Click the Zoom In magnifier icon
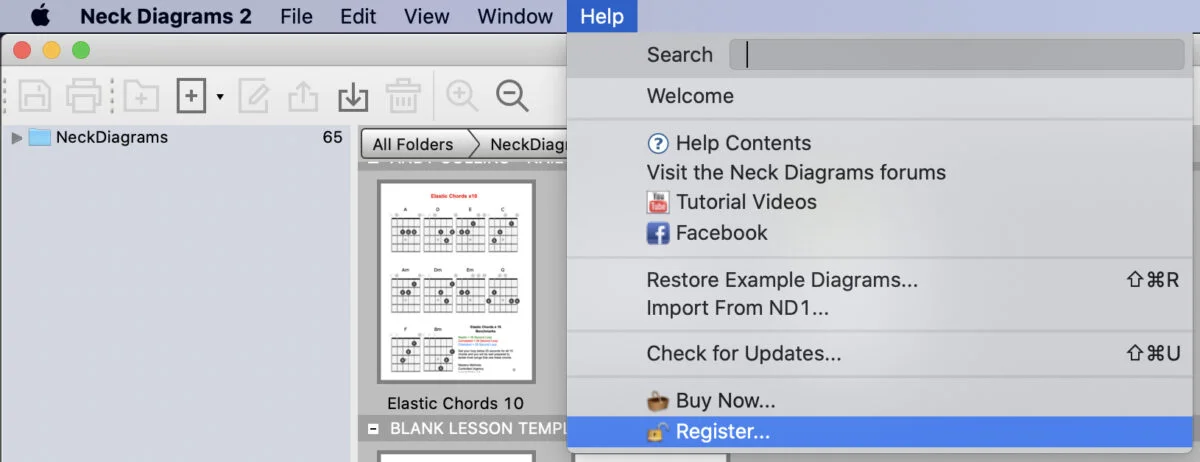This screenshot has height=462, width=1200. pyautogui.click(x=462, y=96)
